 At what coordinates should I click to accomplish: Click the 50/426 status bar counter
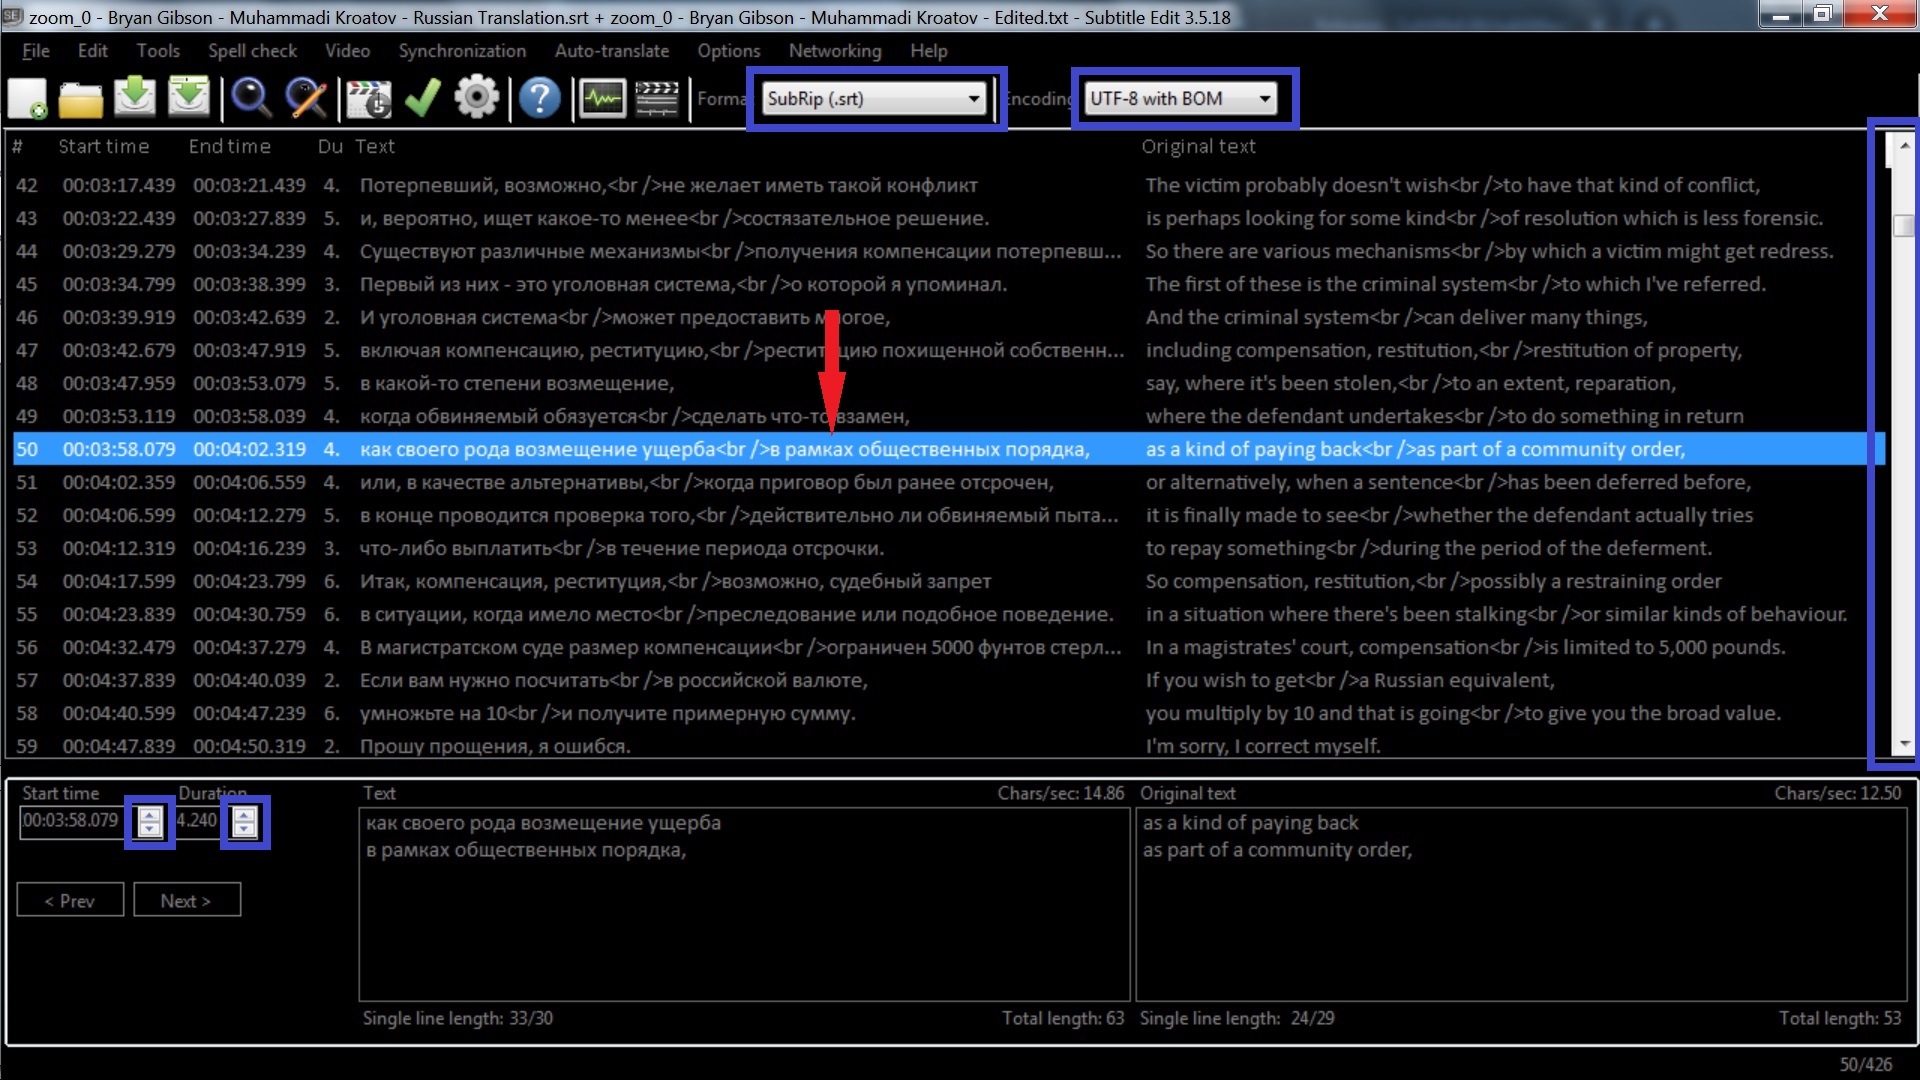[1865, 1065]
